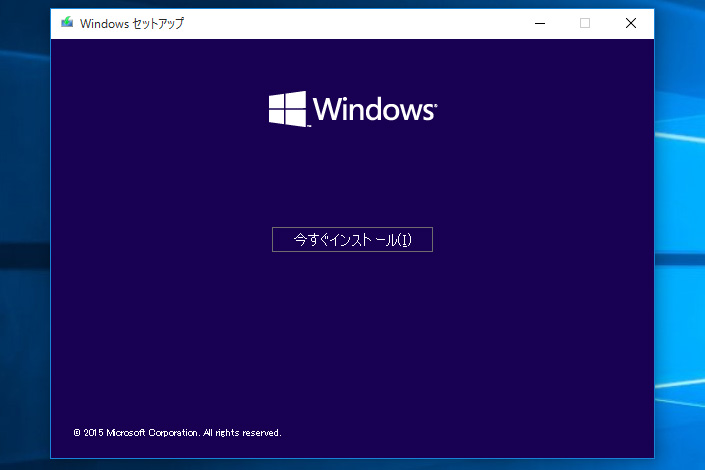Click the 今すぐインストール(I) button
Viewport: 705px width, 470px height.
click(x=352, y=239)
